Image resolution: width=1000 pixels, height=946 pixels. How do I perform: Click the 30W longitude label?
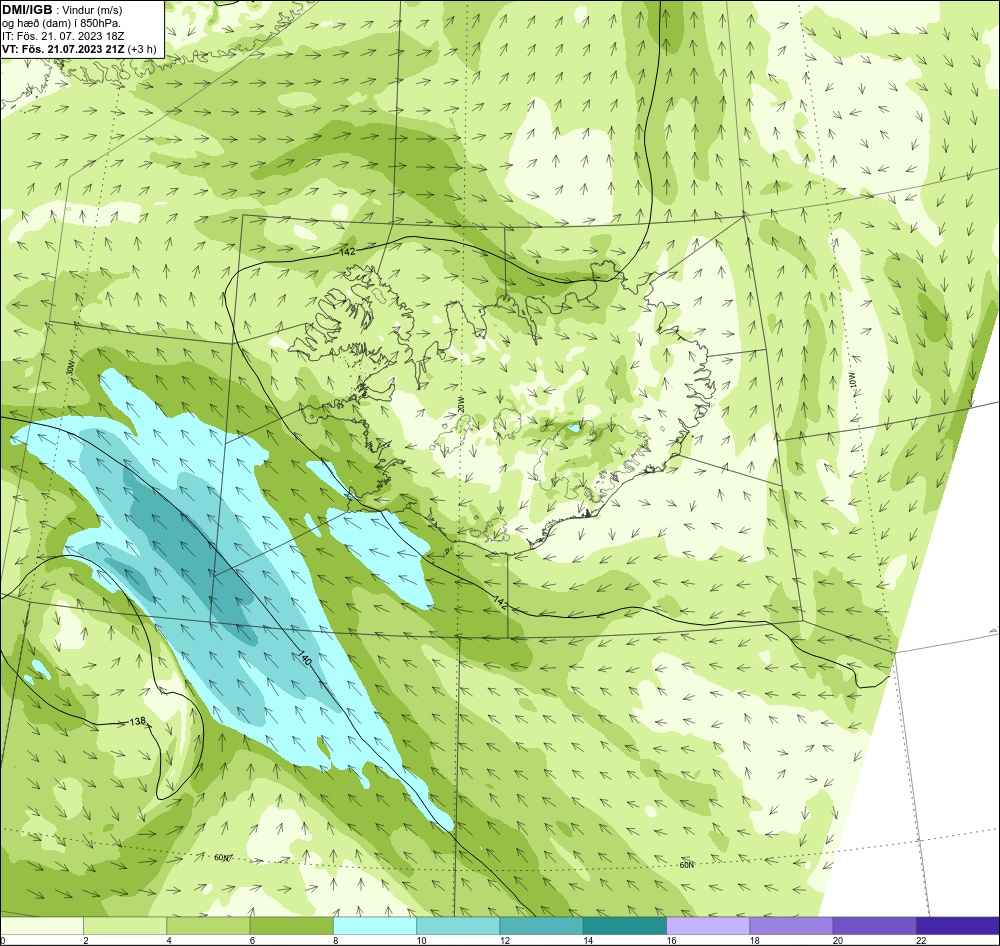[70, 368]
